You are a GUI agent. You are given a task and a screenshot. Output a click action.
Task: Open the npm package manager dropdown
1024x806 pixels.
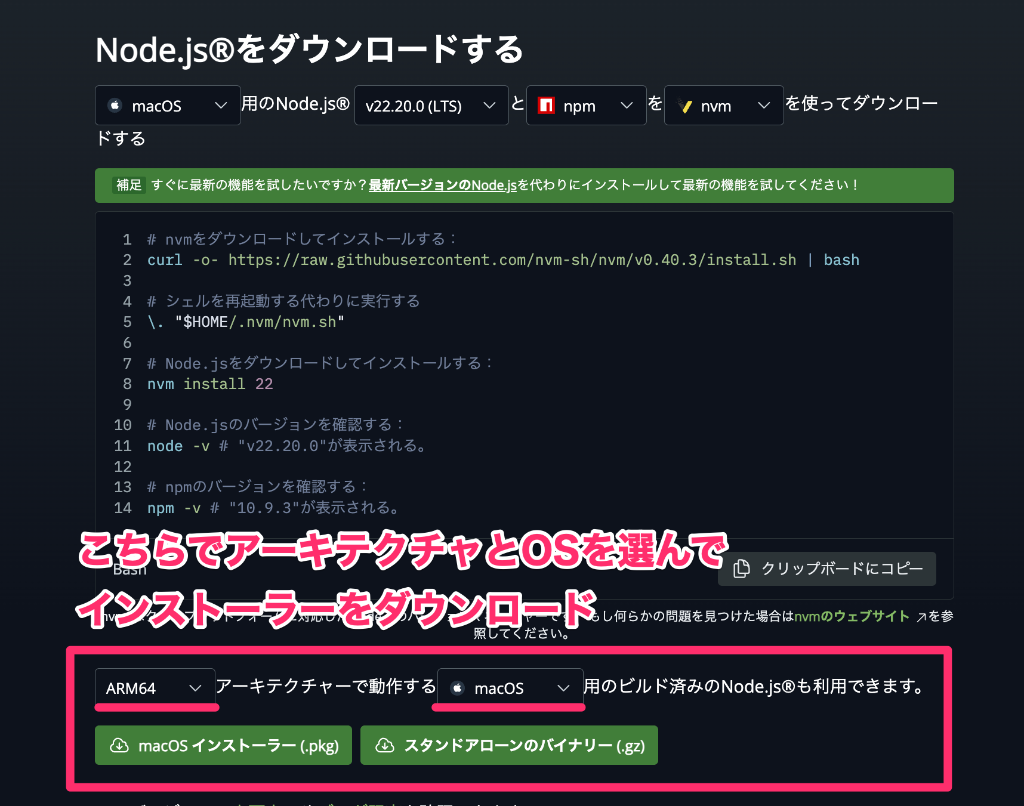[x=586, y=105]
